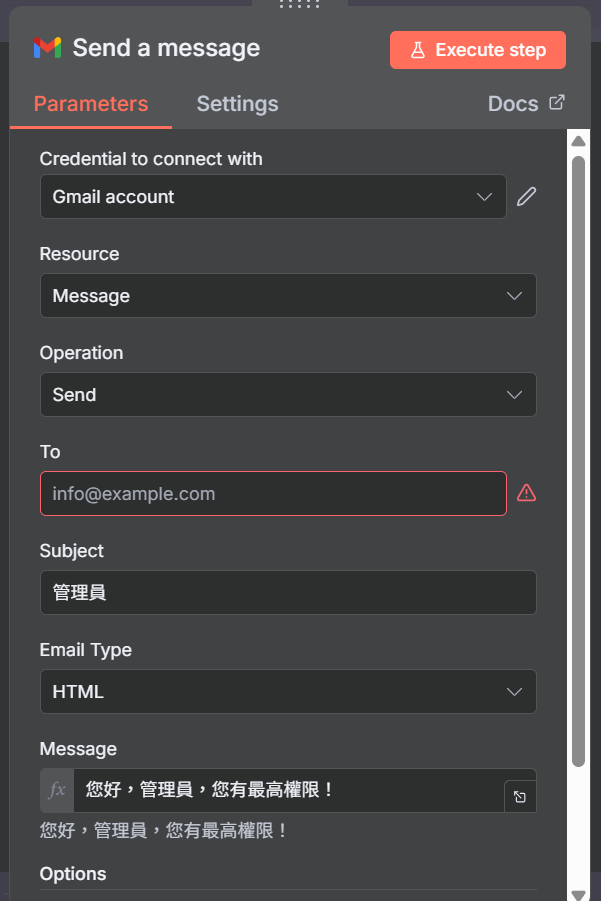
Task: Switch to the Settings tab
Action: (x=237, y=104)
